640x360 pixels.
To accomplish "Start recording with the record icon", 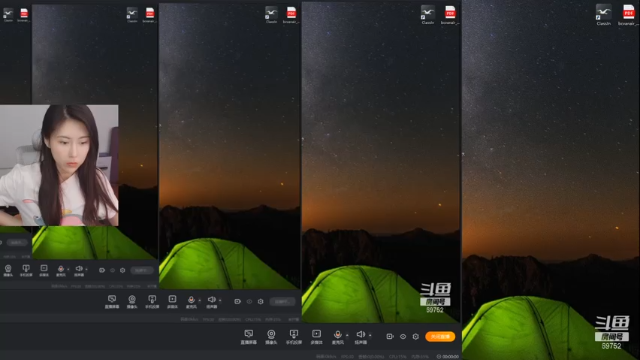I will point(390,336).
